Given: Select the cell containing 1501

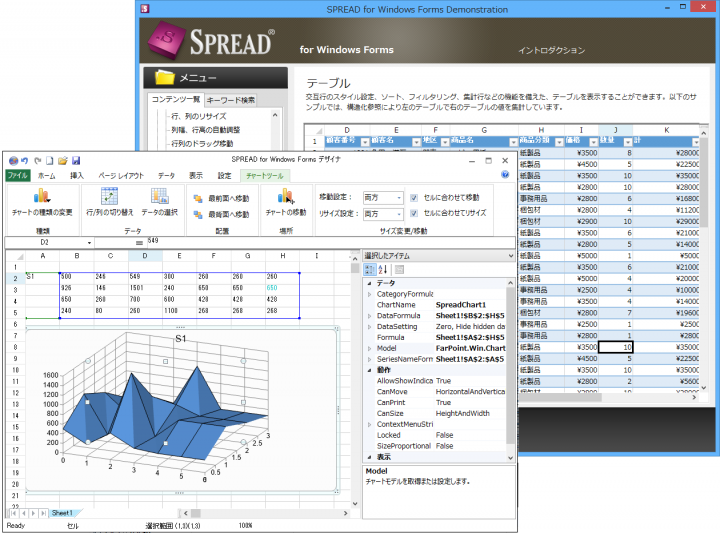Looking at the screenshot, I should click(x=146, y=288).
